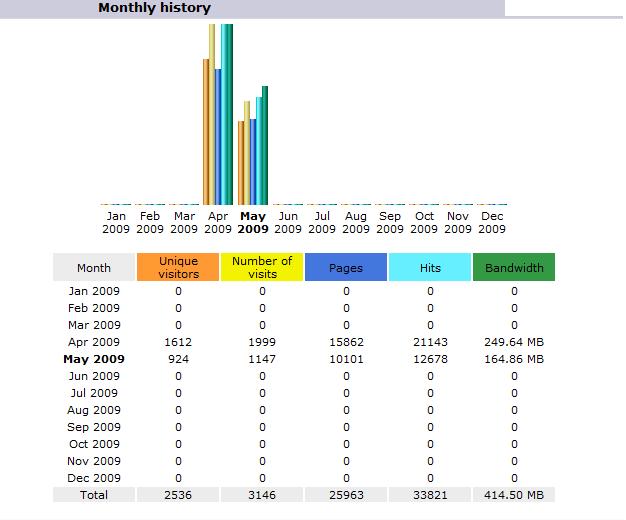Click the 164.86 MB bandwidth value
The image size is (626, 520).
tap(514, 359)
